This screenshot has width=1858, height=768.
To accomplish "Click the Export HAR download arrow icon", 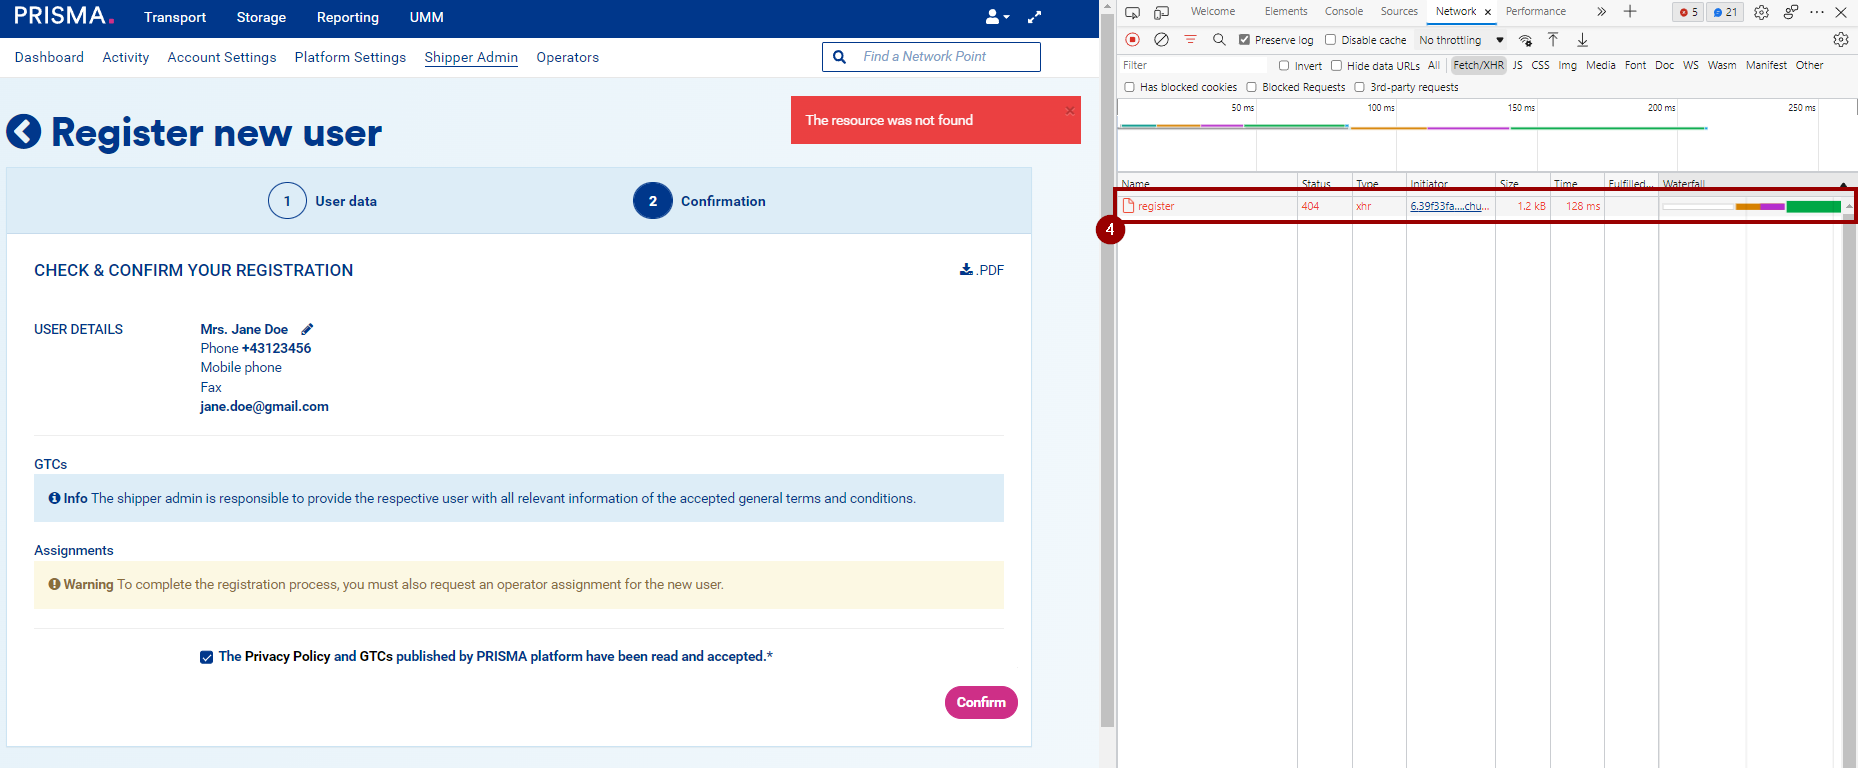I will pyautogui.click(x=1582, y=40).
